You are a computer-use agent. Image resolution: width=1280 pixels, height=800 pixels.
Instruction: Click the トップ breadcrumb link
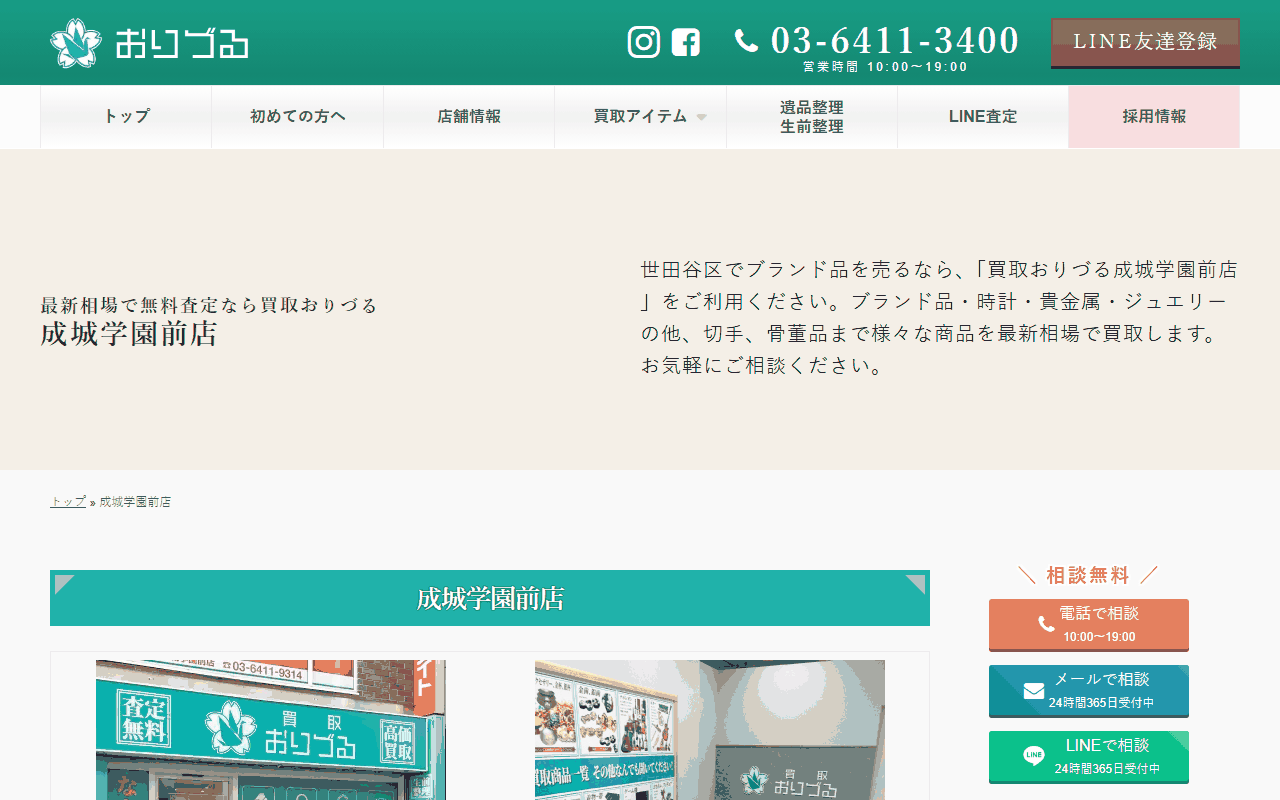[68, 502]
